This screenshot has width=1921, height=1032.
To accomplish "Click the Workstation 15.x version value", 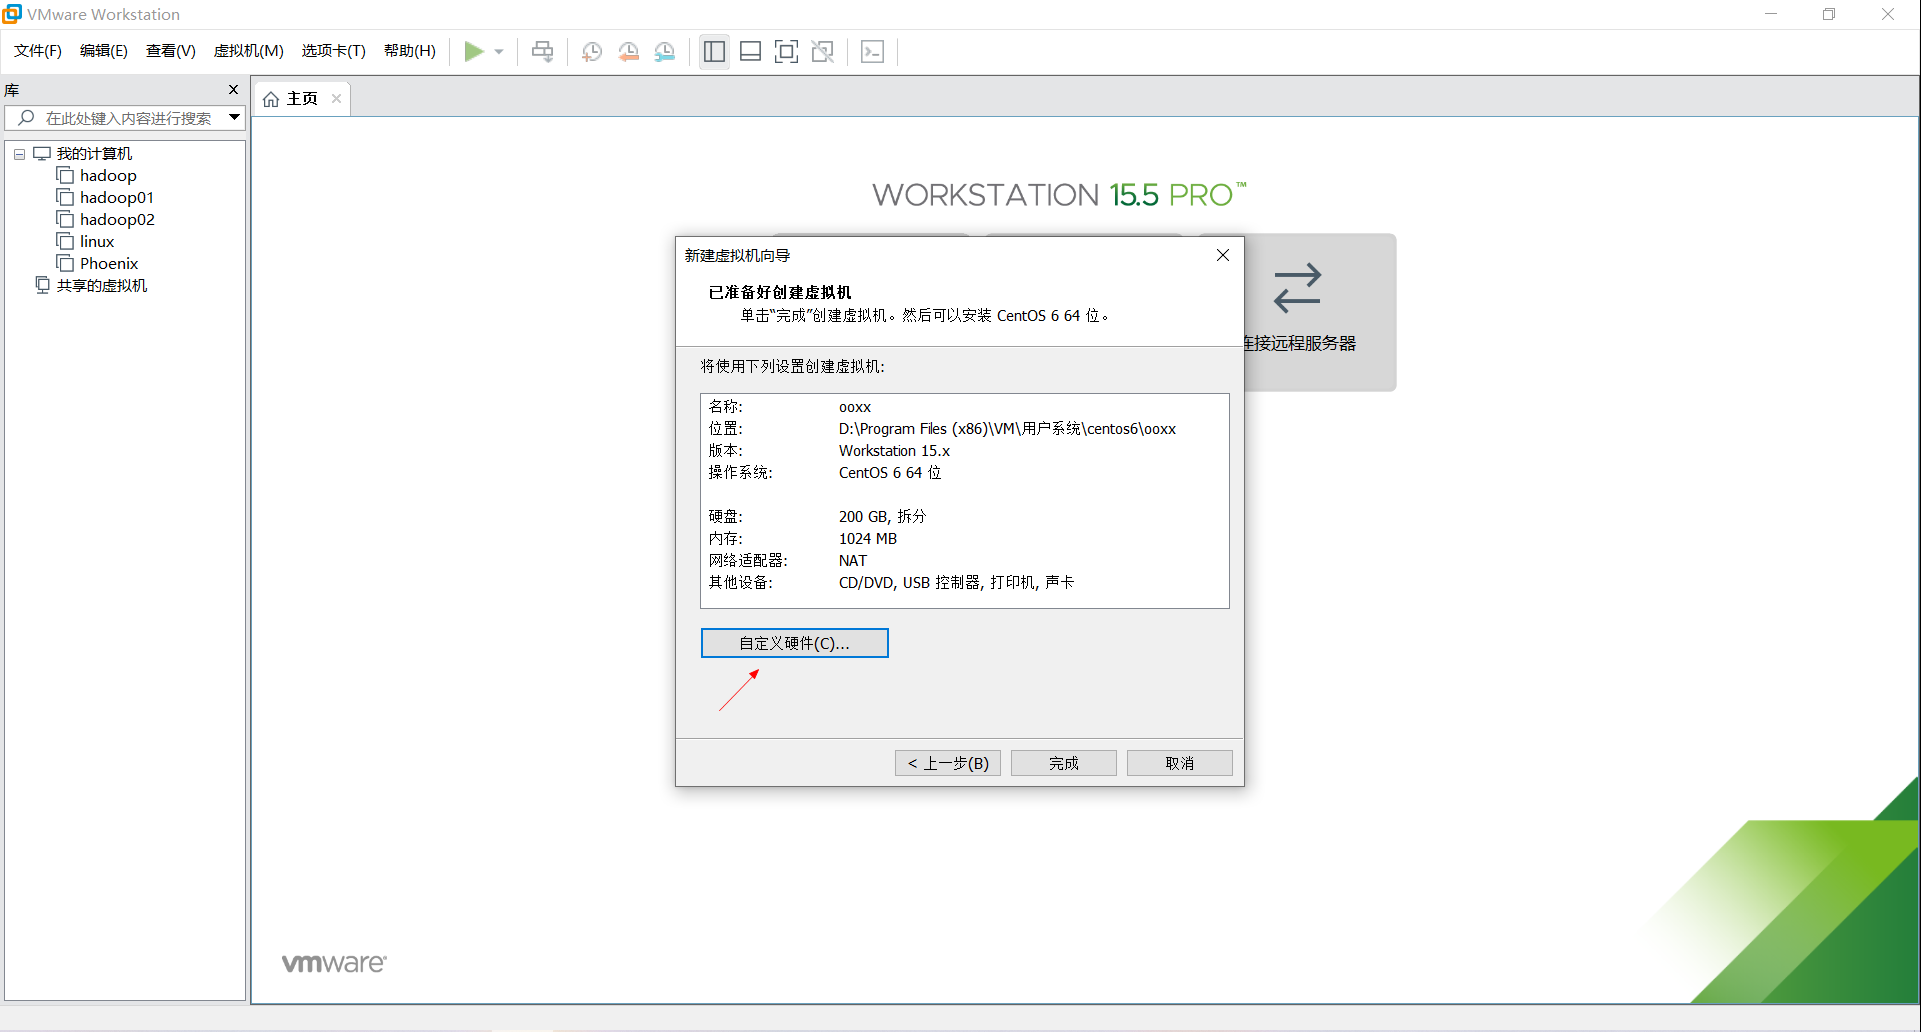I will (x=894, y=451).
